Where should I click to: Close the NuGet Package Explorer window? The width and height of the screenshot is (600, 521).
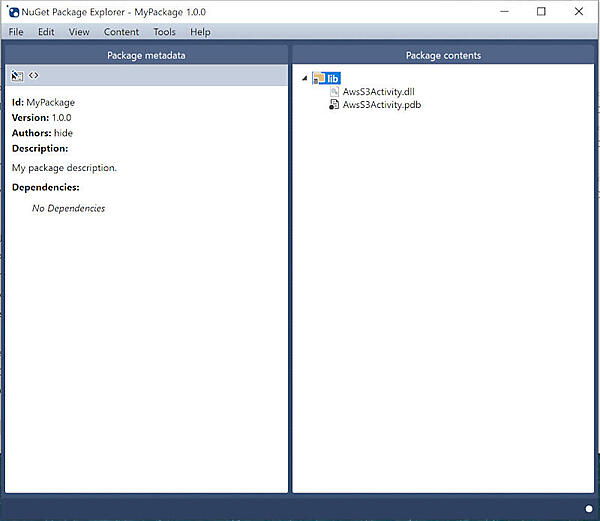click(579, 11)
